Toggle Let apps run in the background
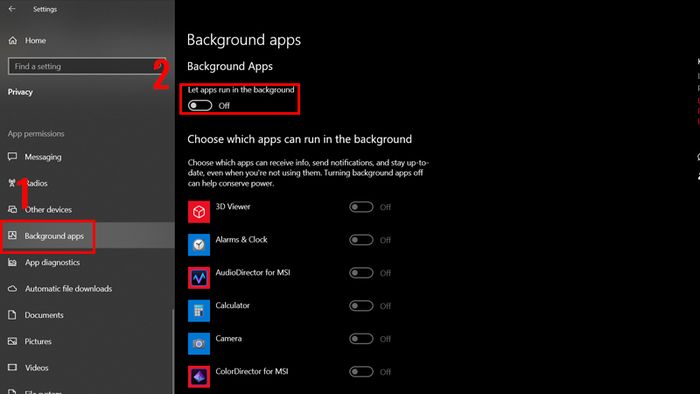 pos(200,106)
